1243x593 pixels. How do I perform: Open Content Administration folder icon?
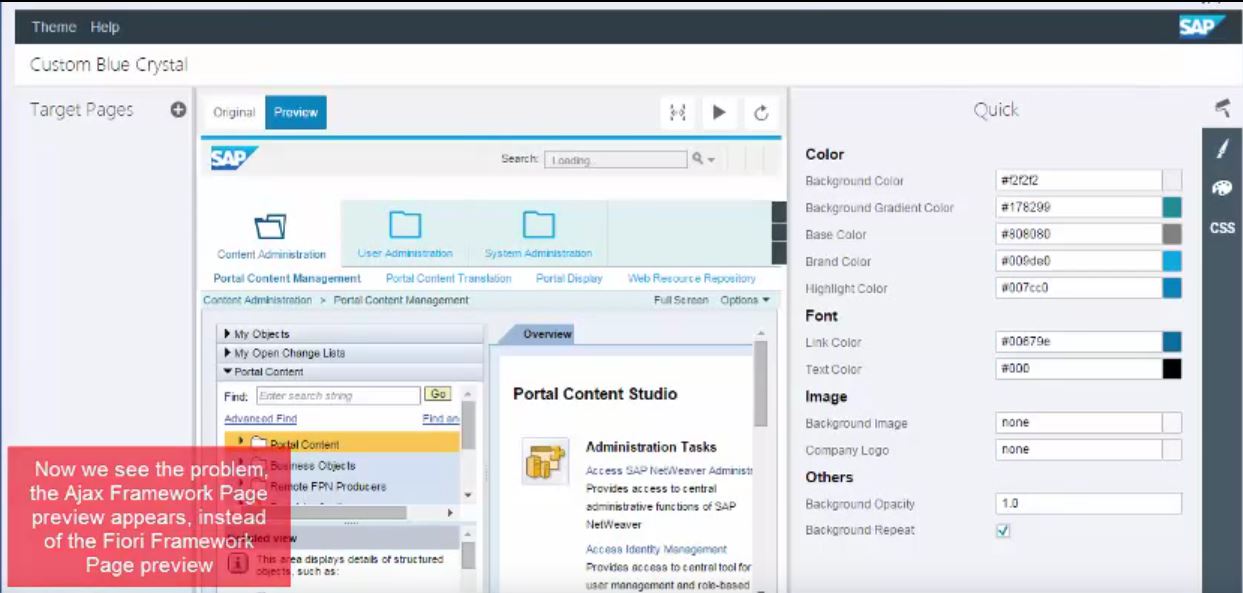[x=271, y=227]
